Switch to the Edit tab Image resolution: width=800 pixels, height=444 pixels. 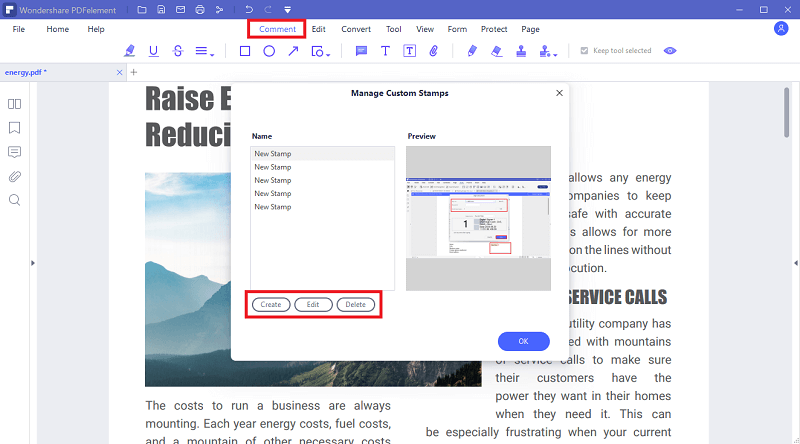coord(318,29)
